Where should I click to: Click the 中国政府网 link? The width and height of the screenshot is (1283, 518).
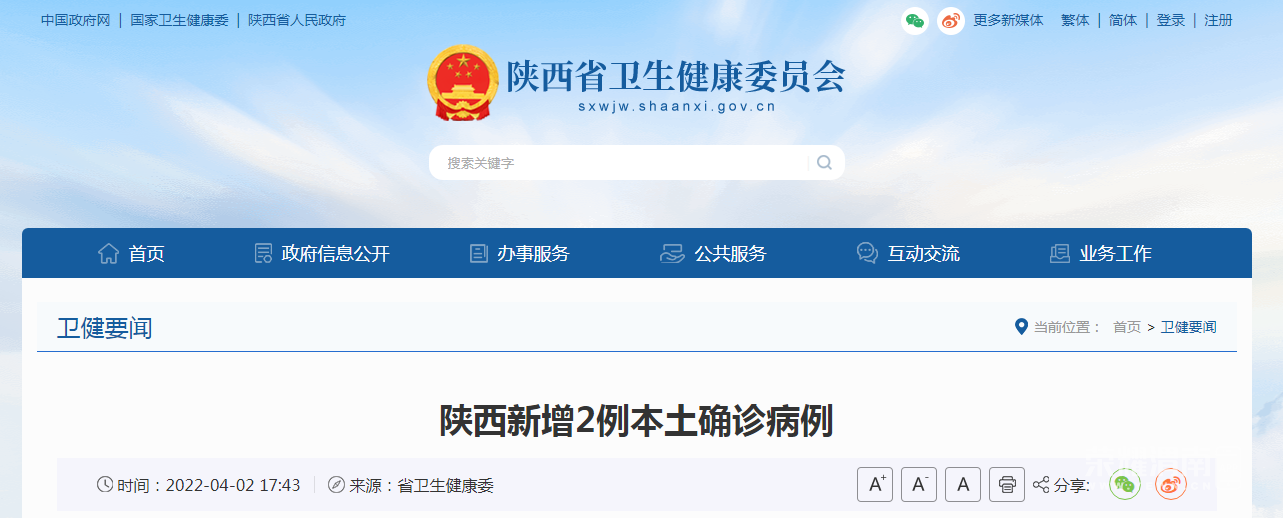click(76, 20)
